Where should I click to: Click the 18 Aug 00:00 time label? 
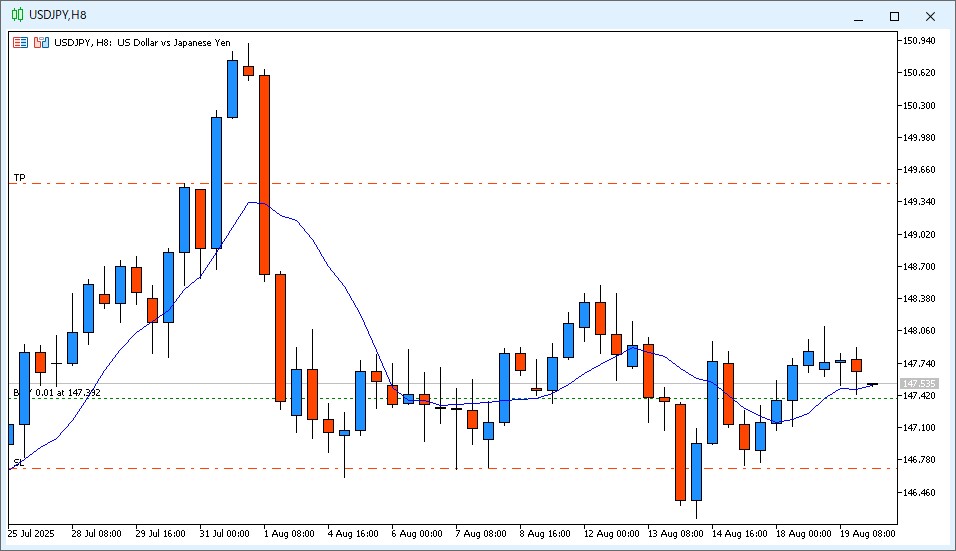[x=804, y=534]
